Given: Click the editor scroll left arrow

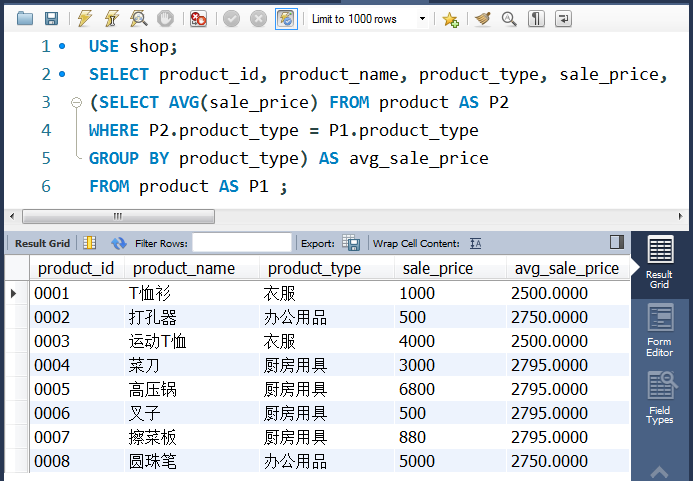Looking at the screenshot, I should (12, 217).
